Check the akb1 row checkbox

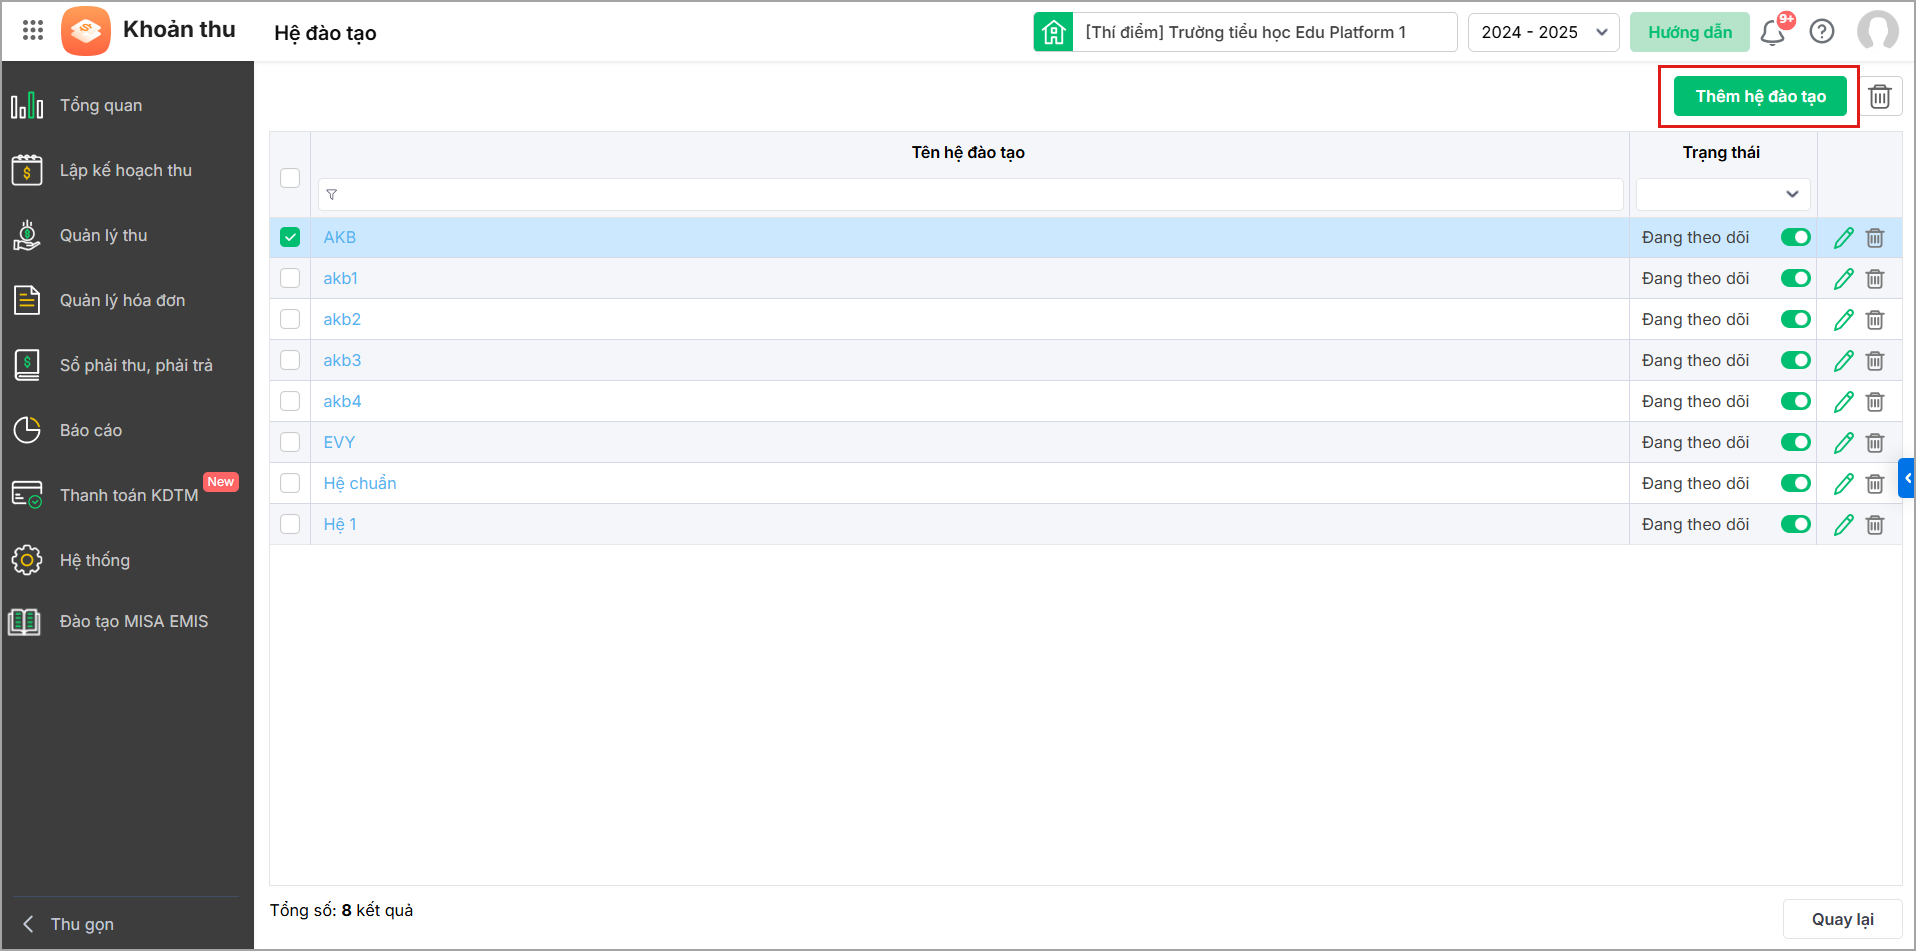point(290,278)
